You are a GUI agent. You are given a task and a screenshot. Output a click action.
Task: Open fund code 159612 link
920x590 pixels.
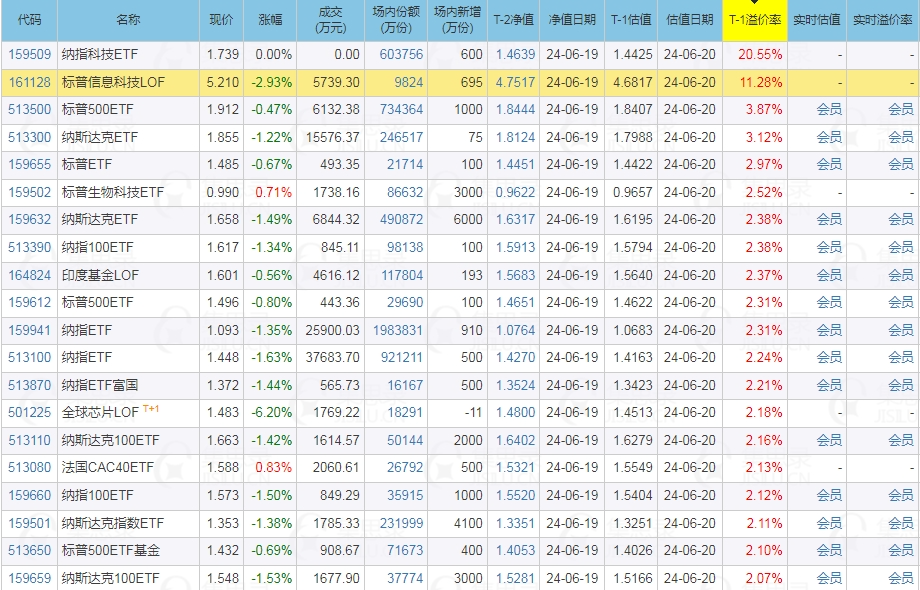click(29, 302)
